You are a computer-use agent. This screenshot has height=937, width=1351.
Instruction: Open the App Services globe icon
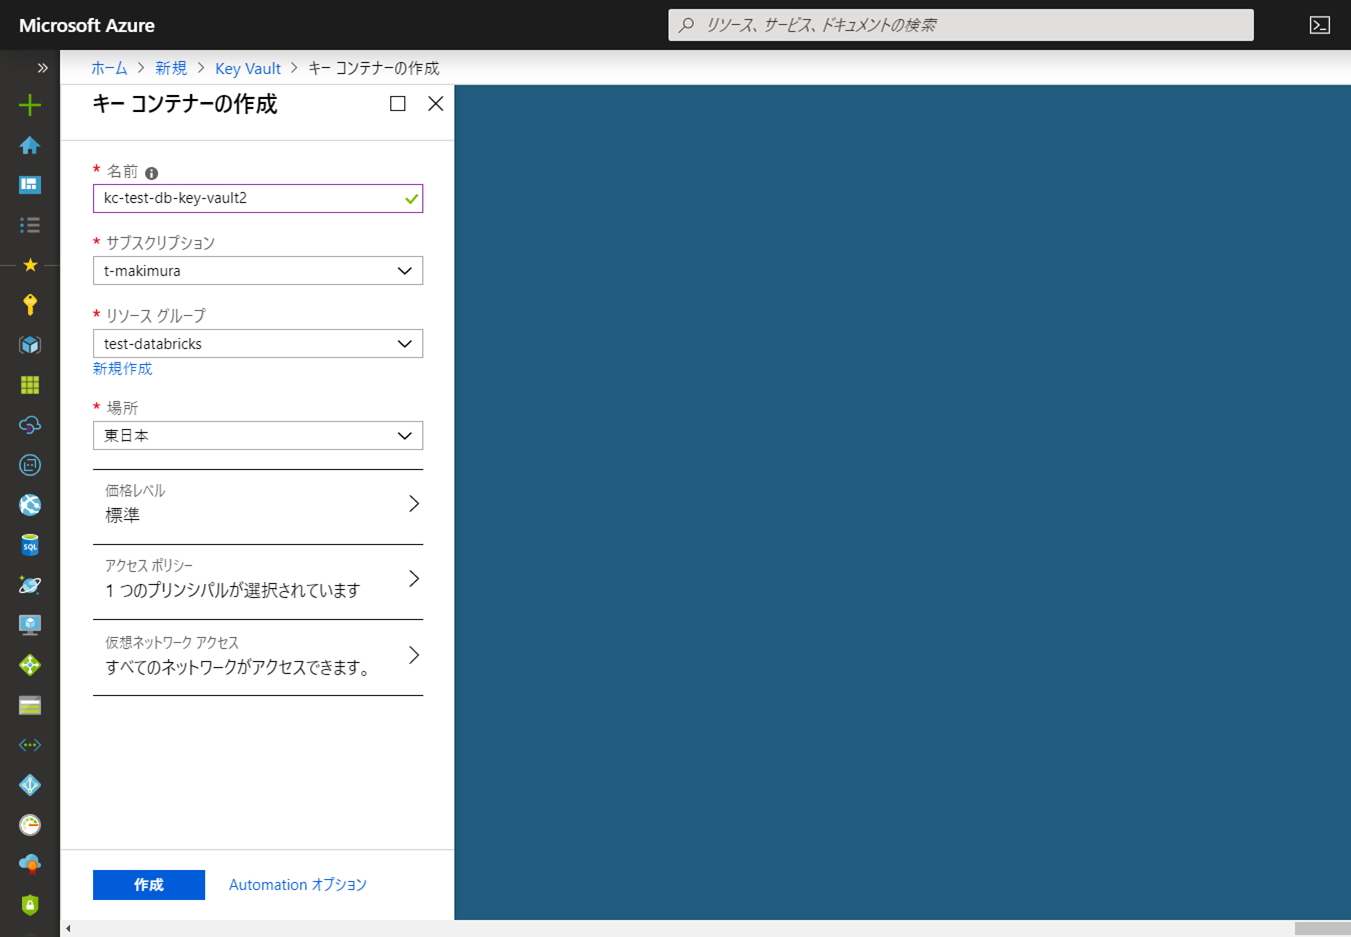[30, 505]
